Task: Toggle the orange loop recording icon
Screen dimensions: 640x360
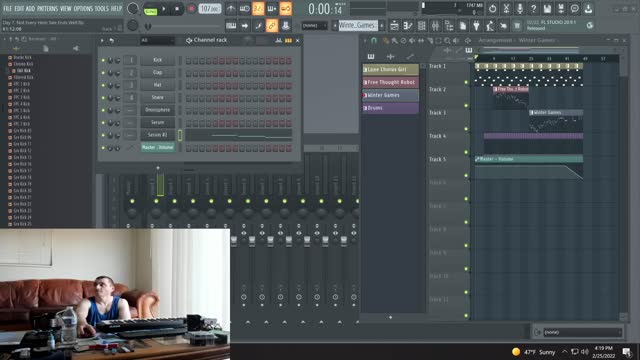Action: (285, 9)
